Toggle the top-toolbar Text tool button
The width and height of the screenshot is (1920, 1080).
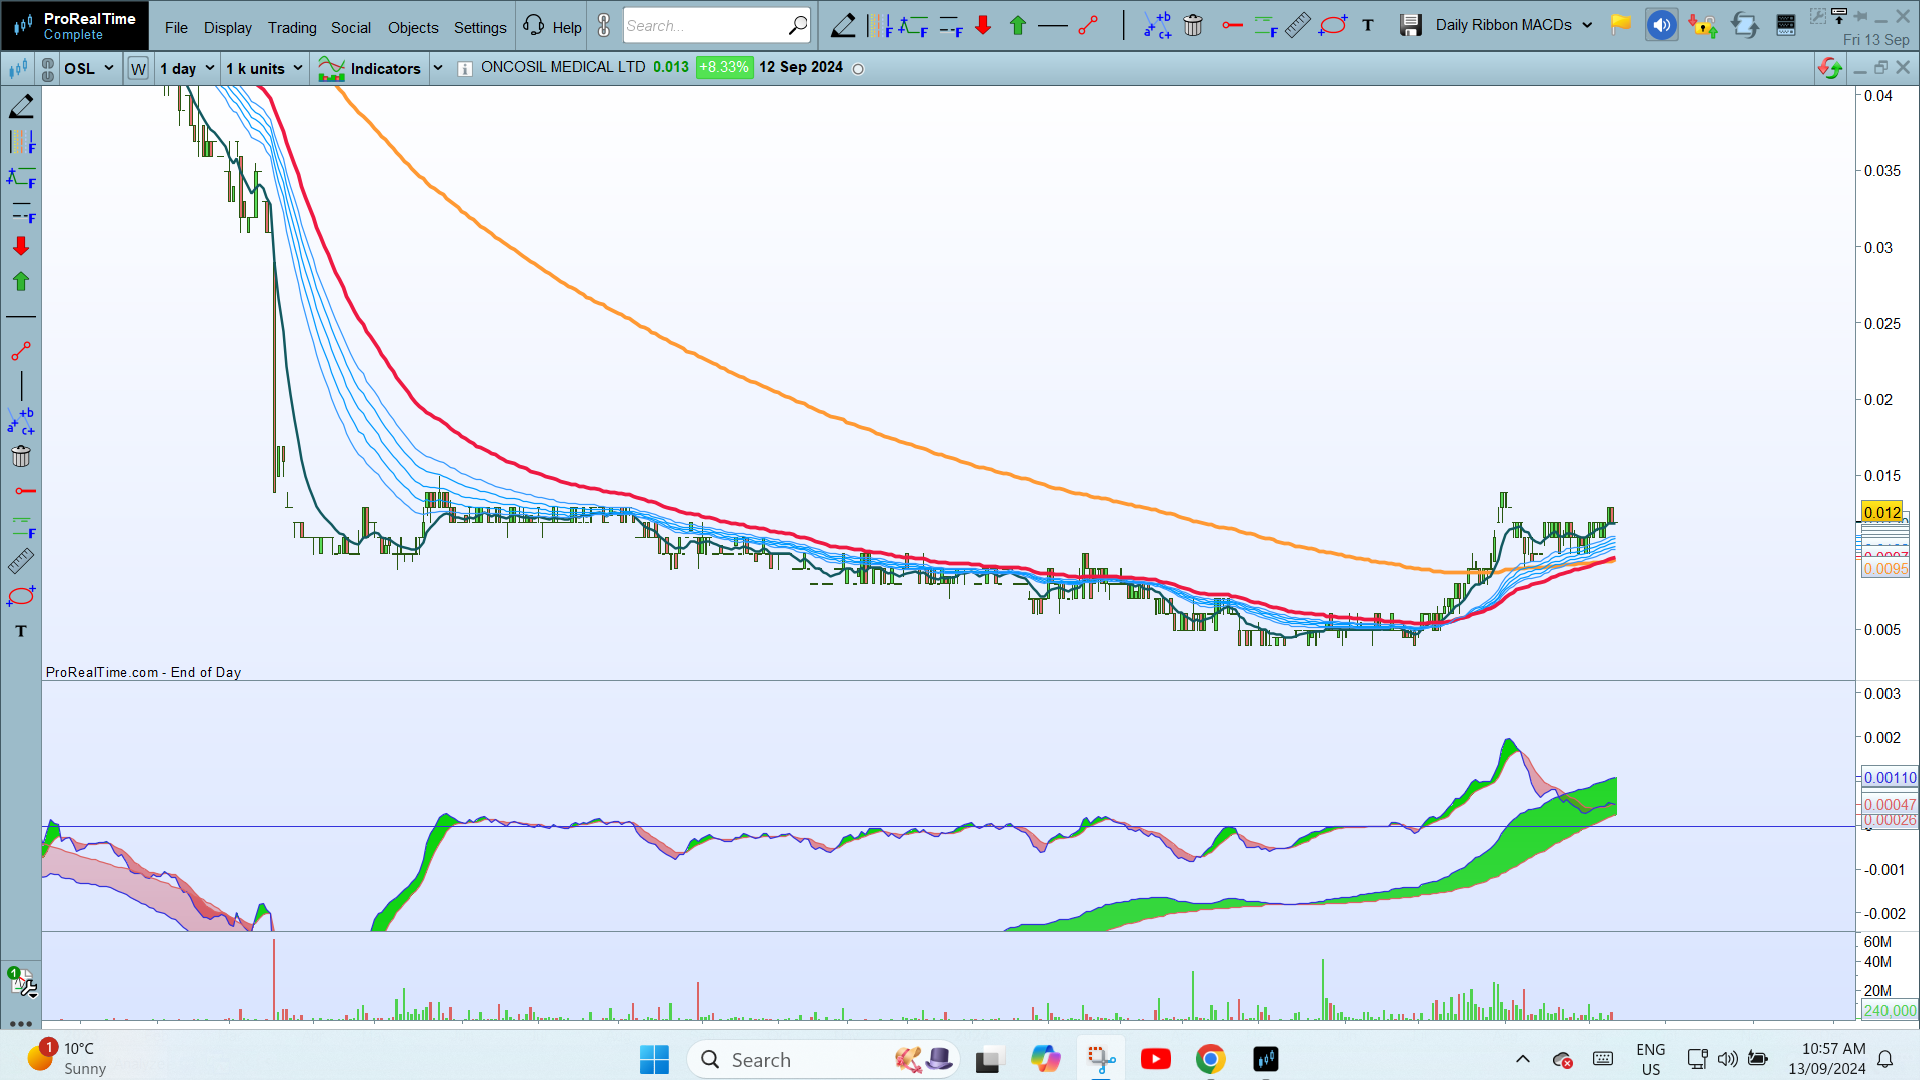click(1368, 25)
